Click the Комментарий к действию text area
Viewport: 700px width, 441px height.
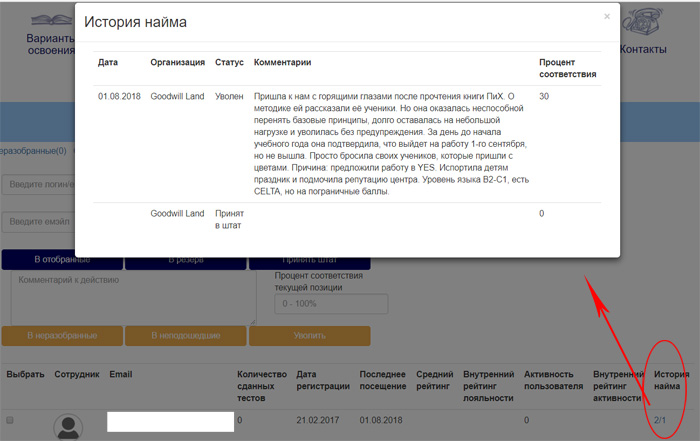[x=128, y=296]
